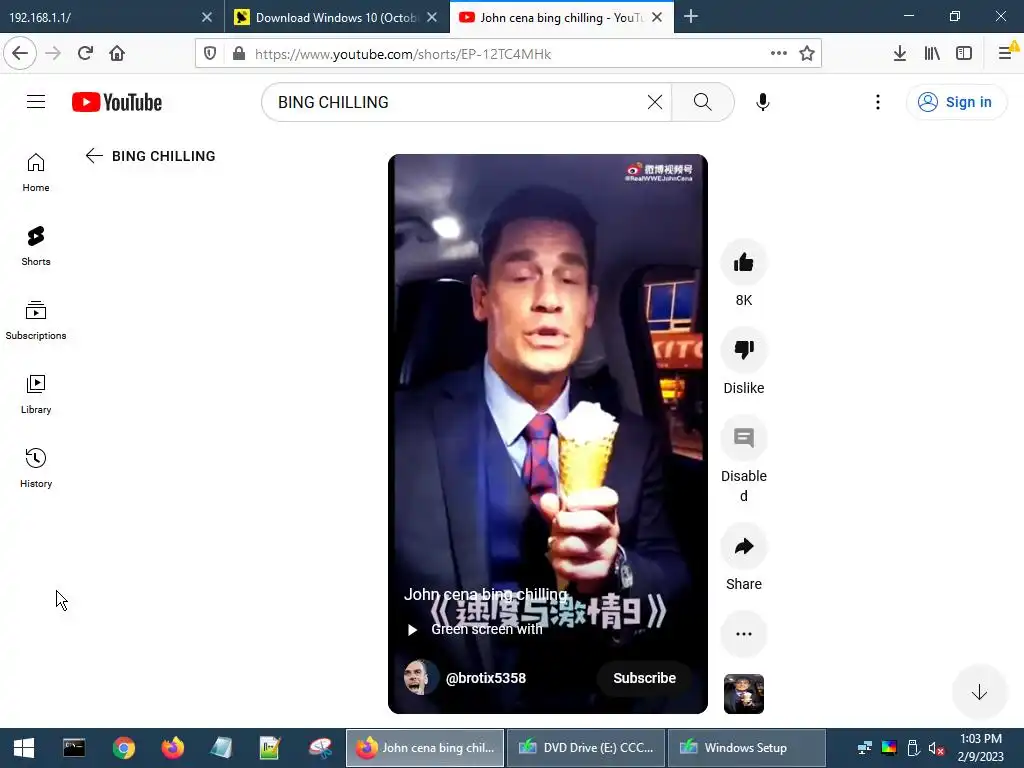The image size is (1024, 768).
Task: Start voice search with microphone icon
Action: 762,102
